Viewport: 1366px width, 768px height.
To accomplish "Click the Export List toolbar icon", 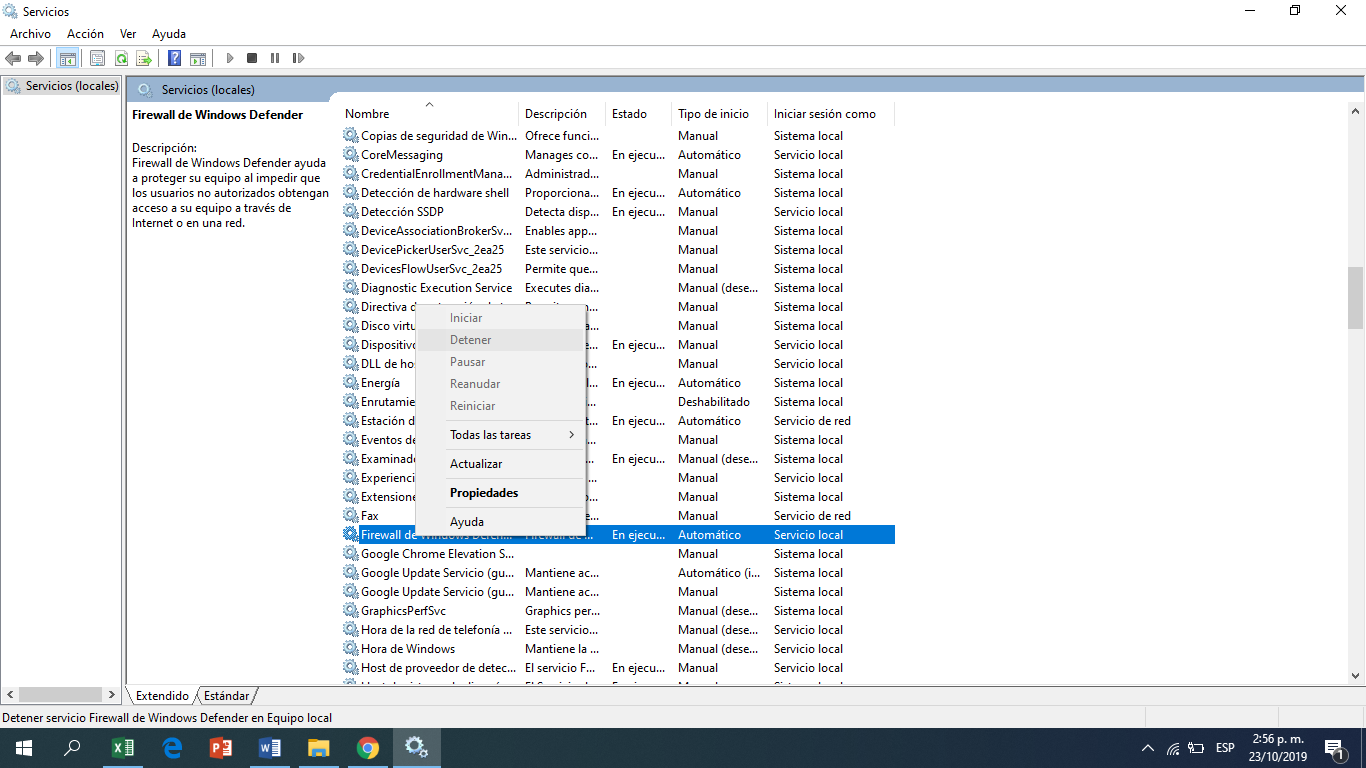I will 144,58.
